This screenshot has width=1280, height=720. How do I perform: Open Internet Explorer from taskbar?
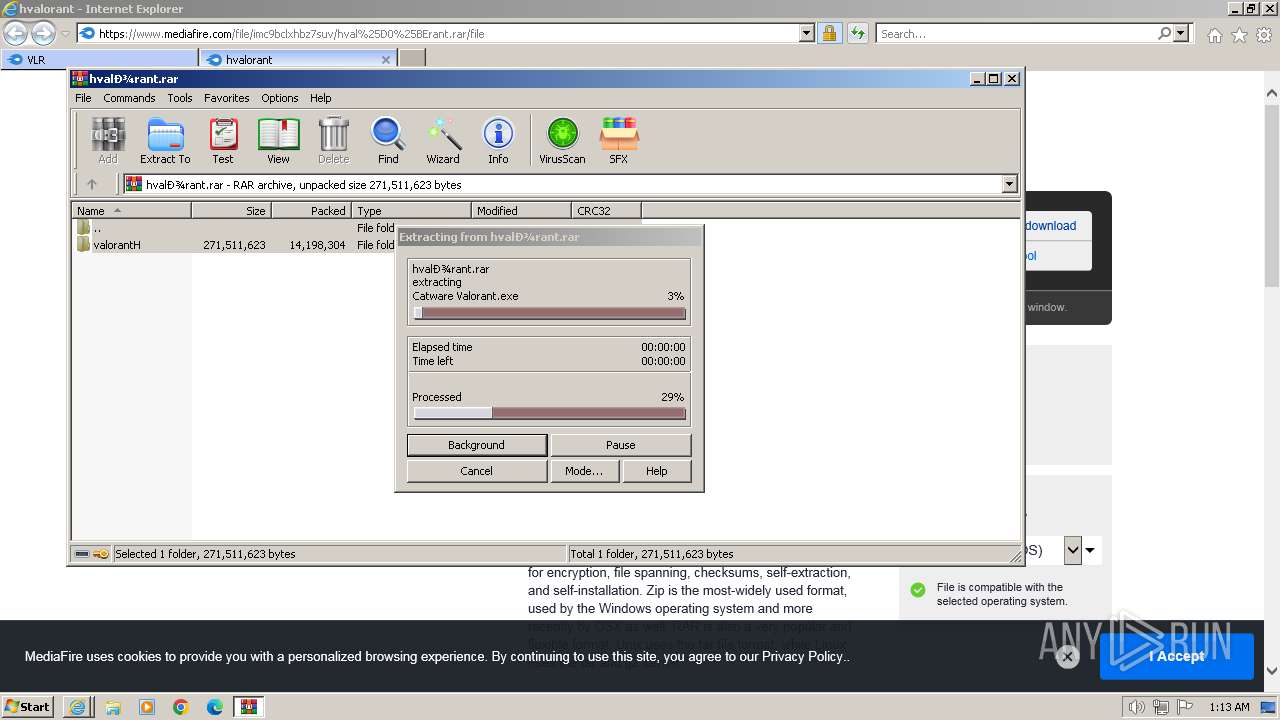click(78, 707)
